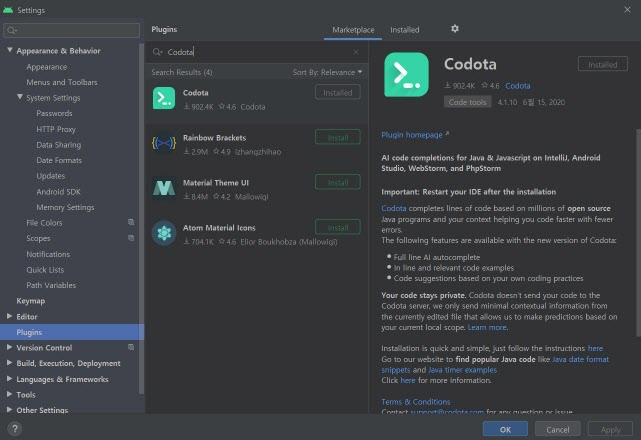
Task: Open Path Variables settings
Action: coord(51,285)
